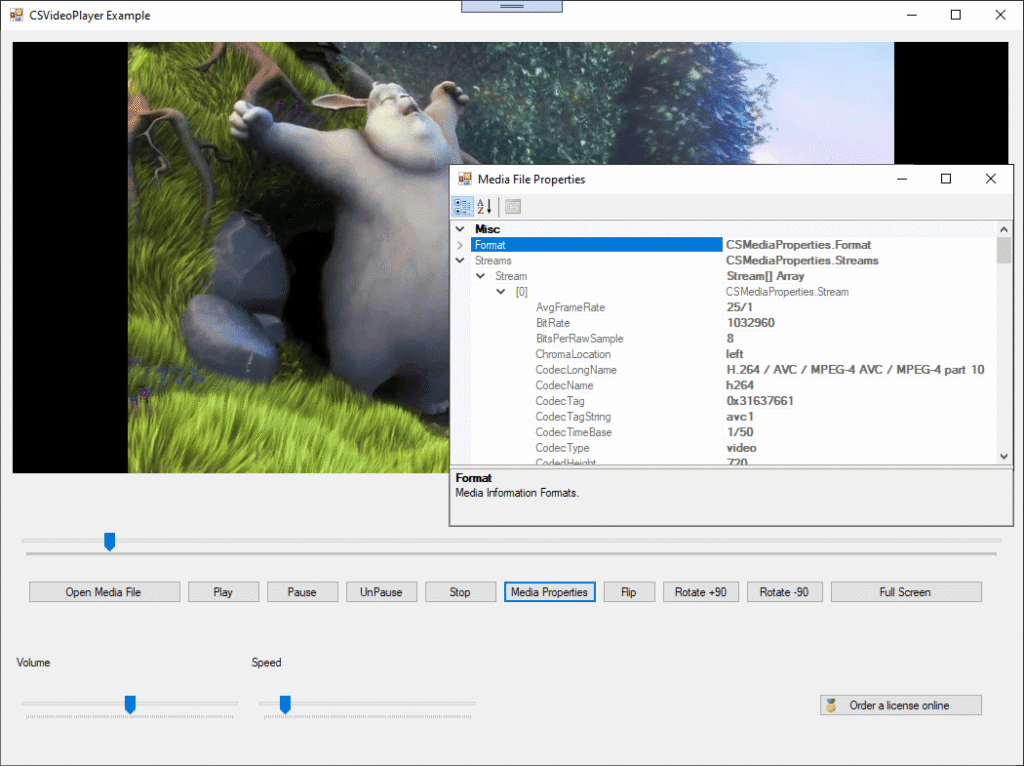Open a media file

click(104, 591)
